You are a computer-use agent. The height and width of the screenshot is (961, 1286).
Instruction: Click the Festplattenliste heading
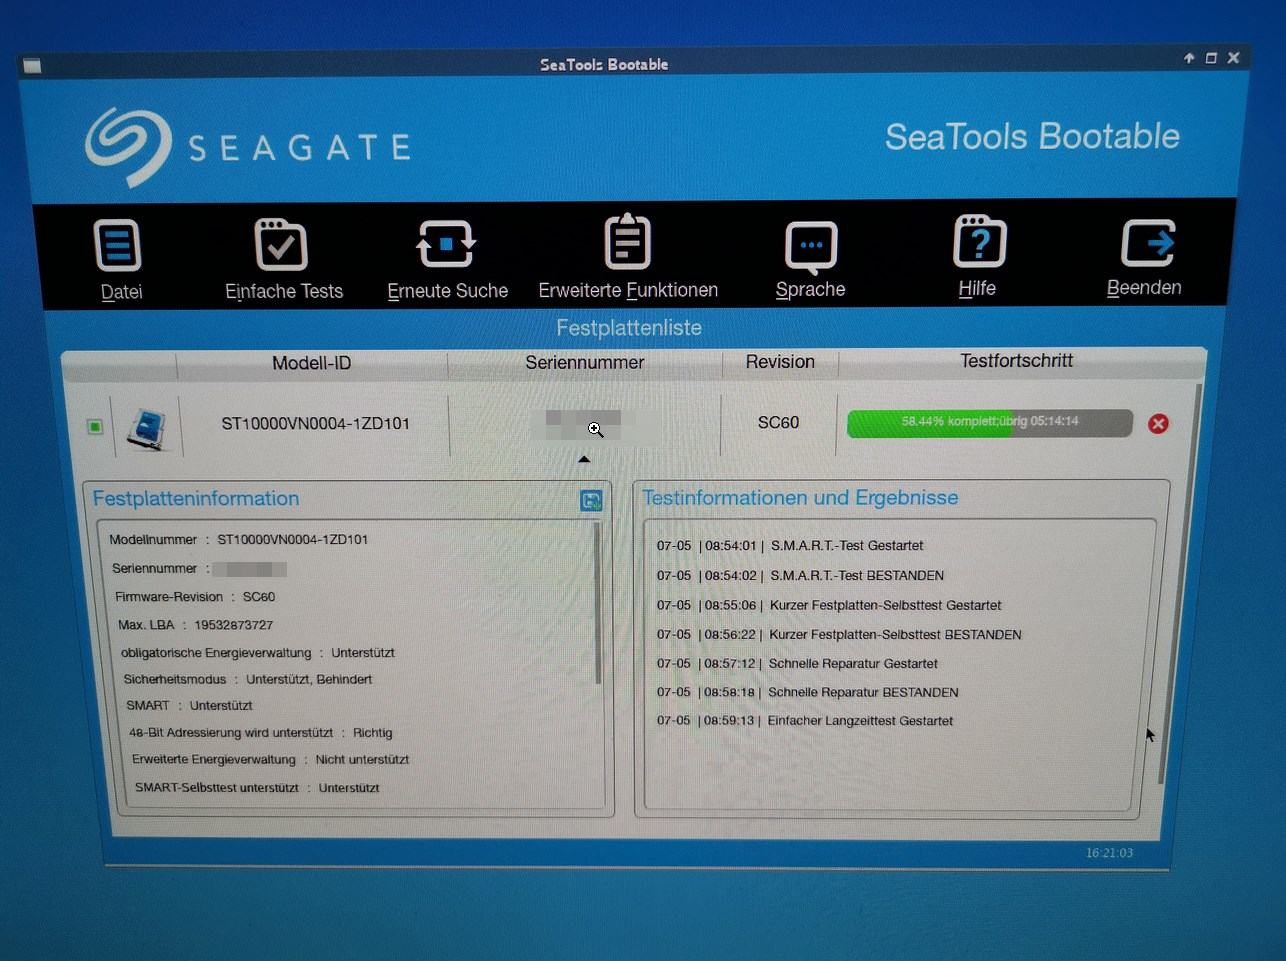(x=629, y=328)
